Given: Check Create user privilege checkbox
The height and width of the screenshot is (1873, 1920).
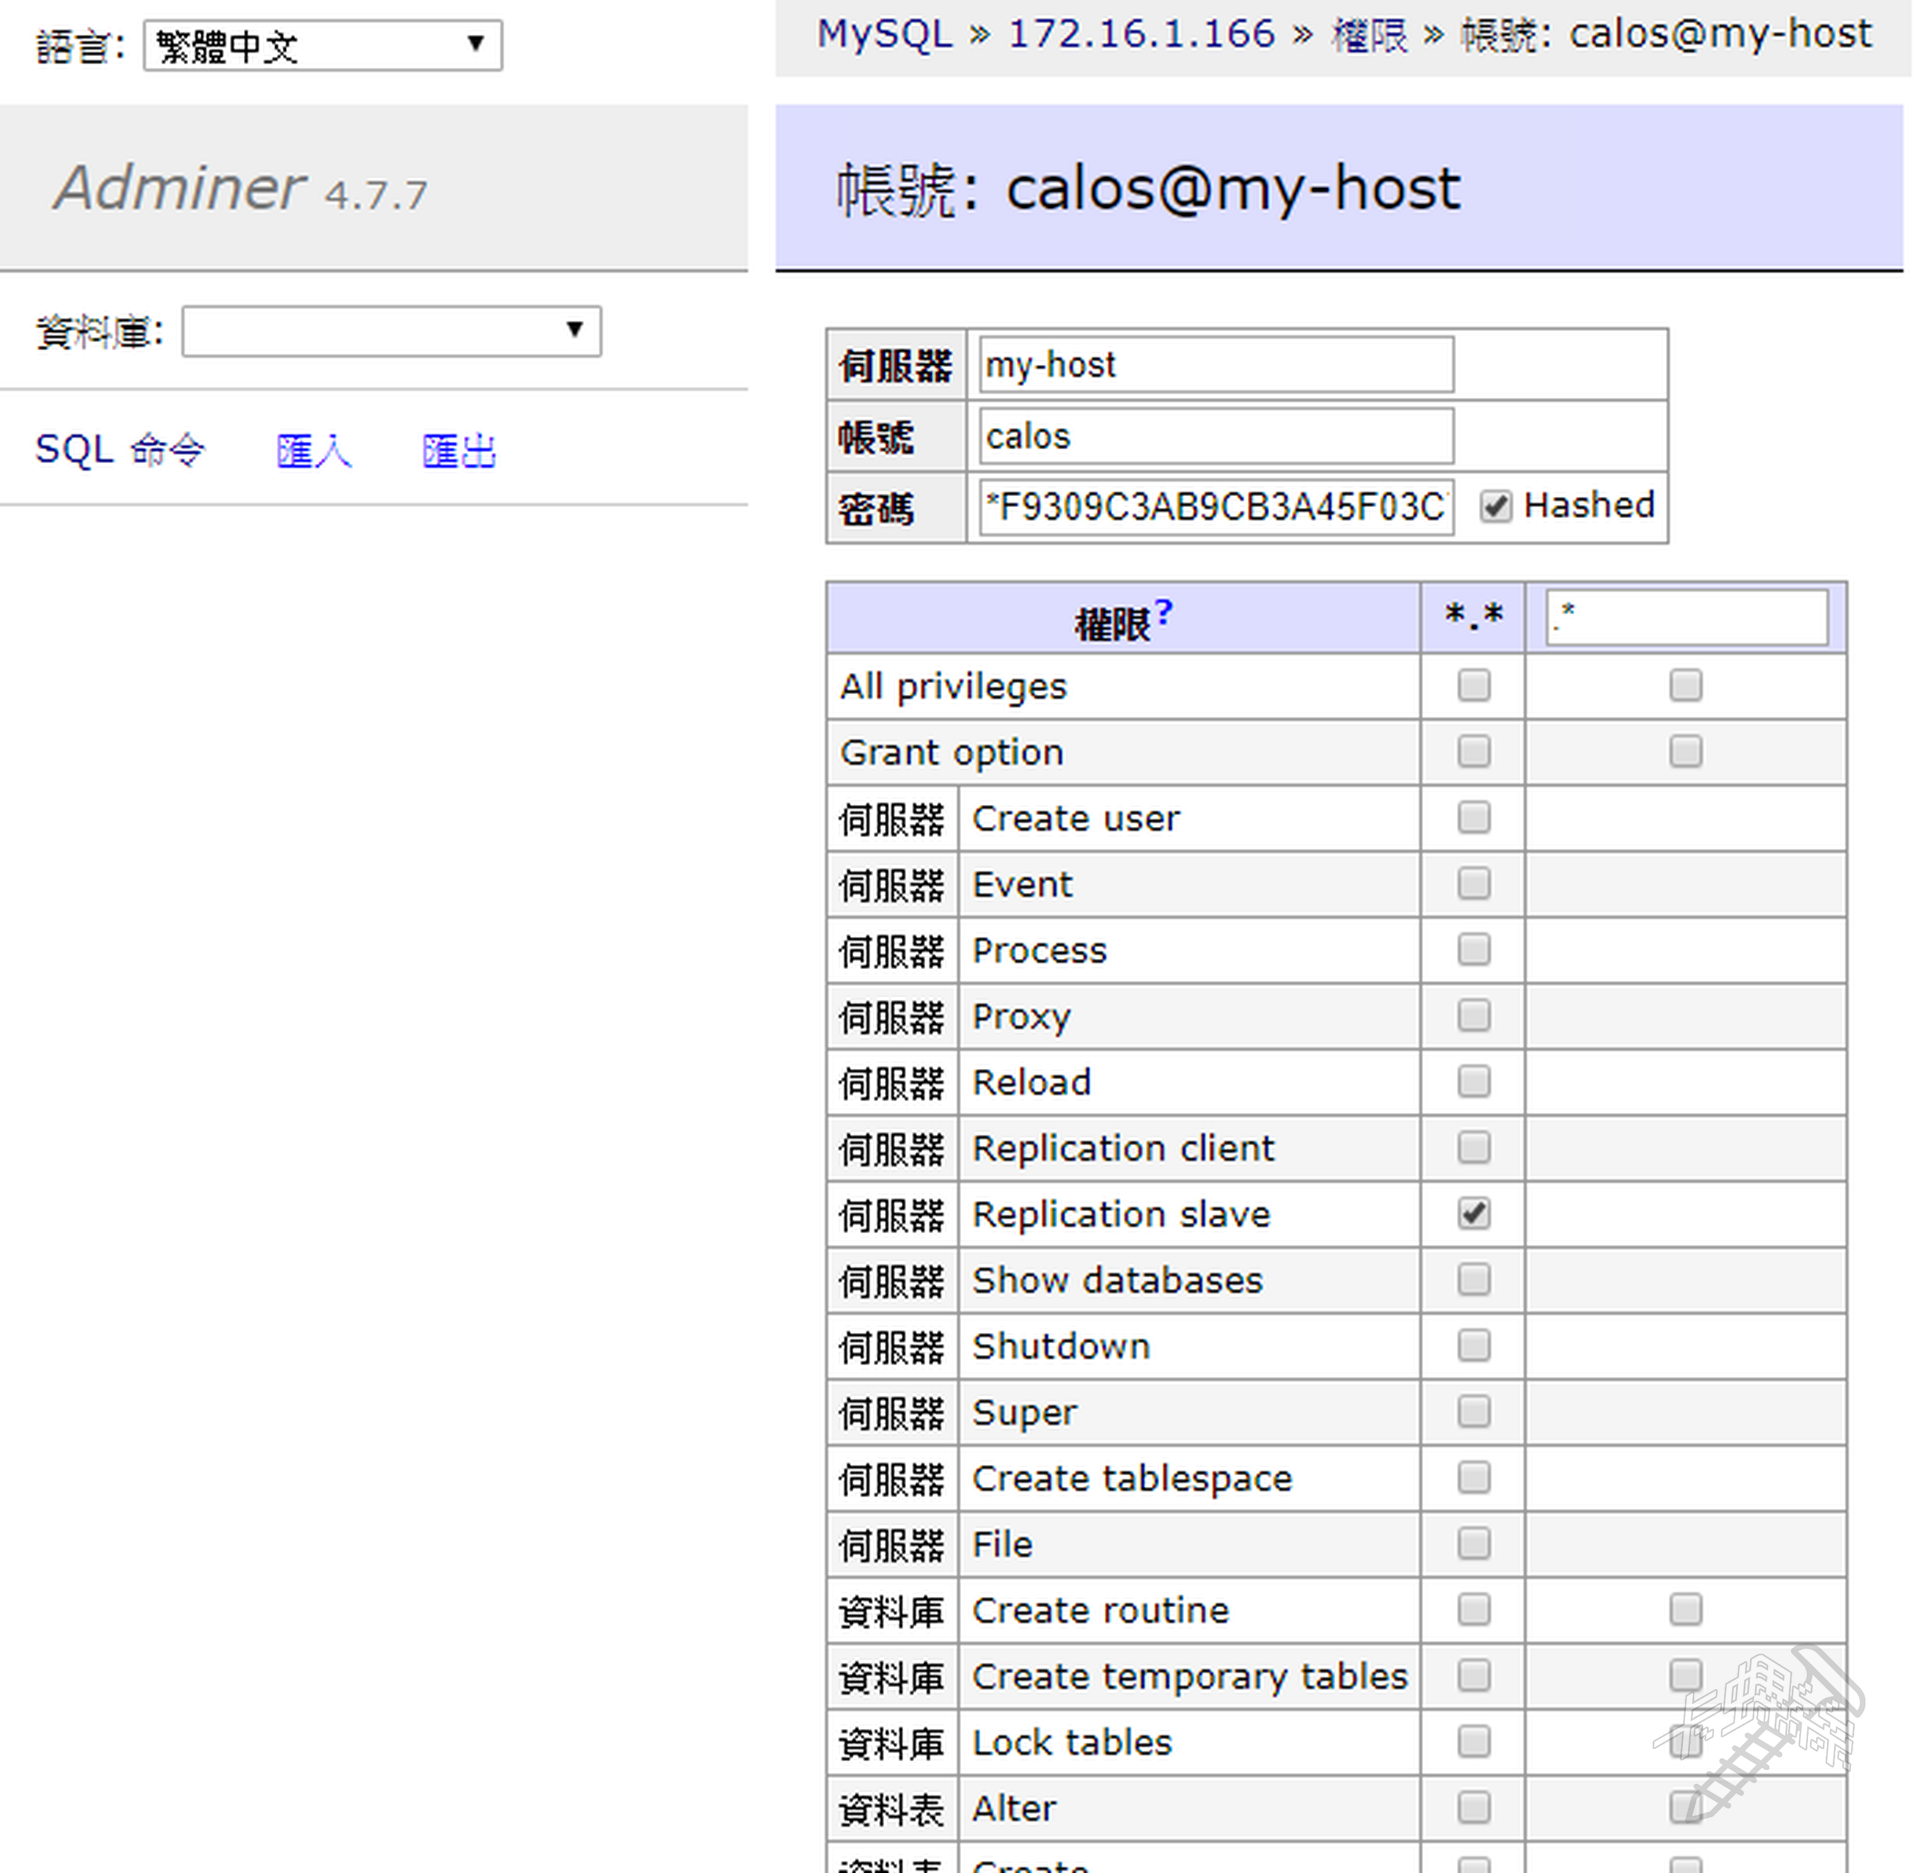Looking at the screenshot, I should [1473, 818].
